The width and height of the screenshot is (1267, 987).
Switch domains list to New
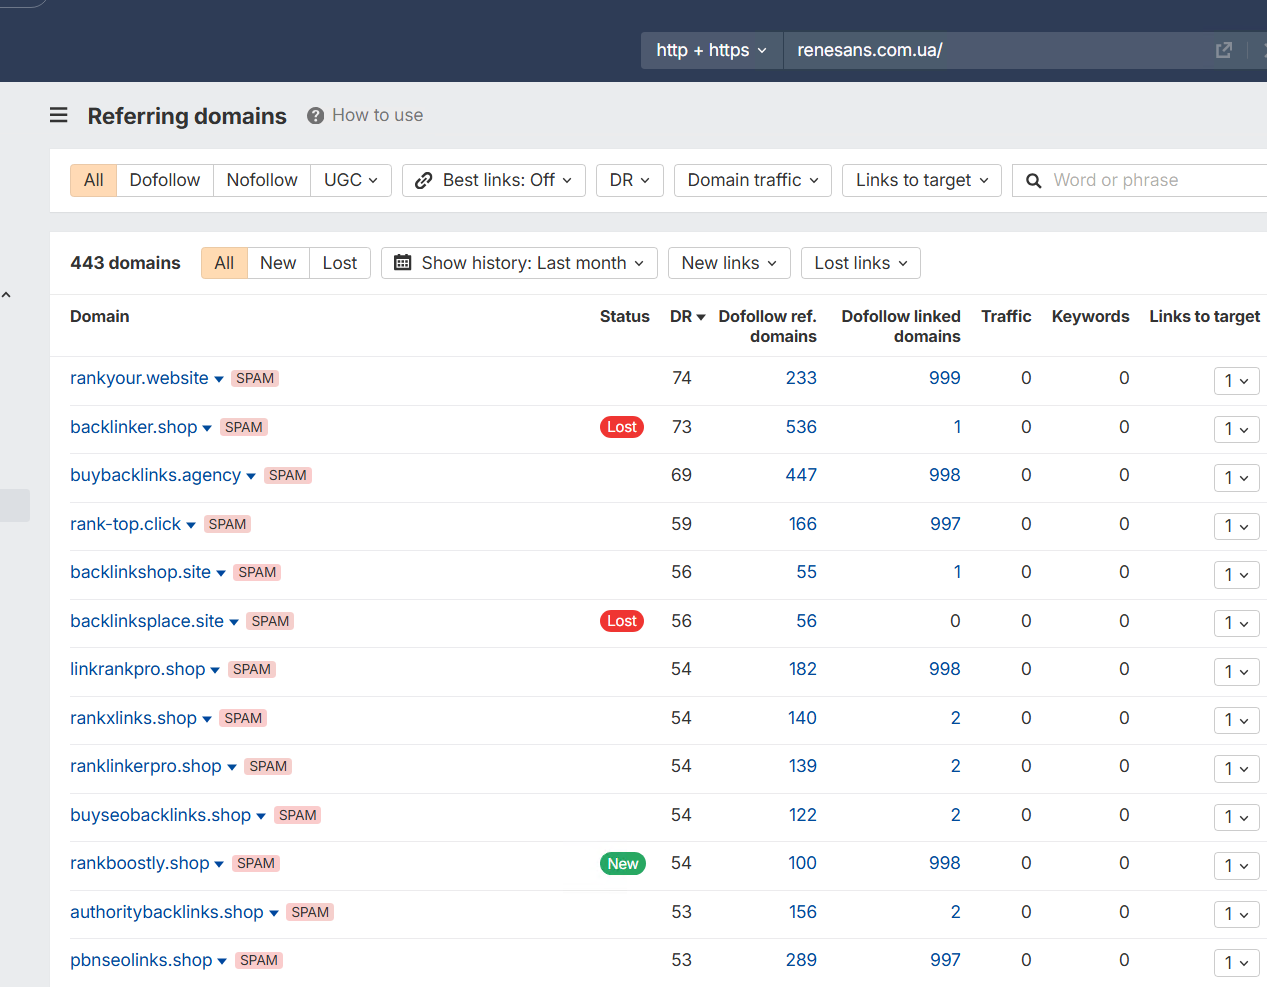(x=278, y=263)
